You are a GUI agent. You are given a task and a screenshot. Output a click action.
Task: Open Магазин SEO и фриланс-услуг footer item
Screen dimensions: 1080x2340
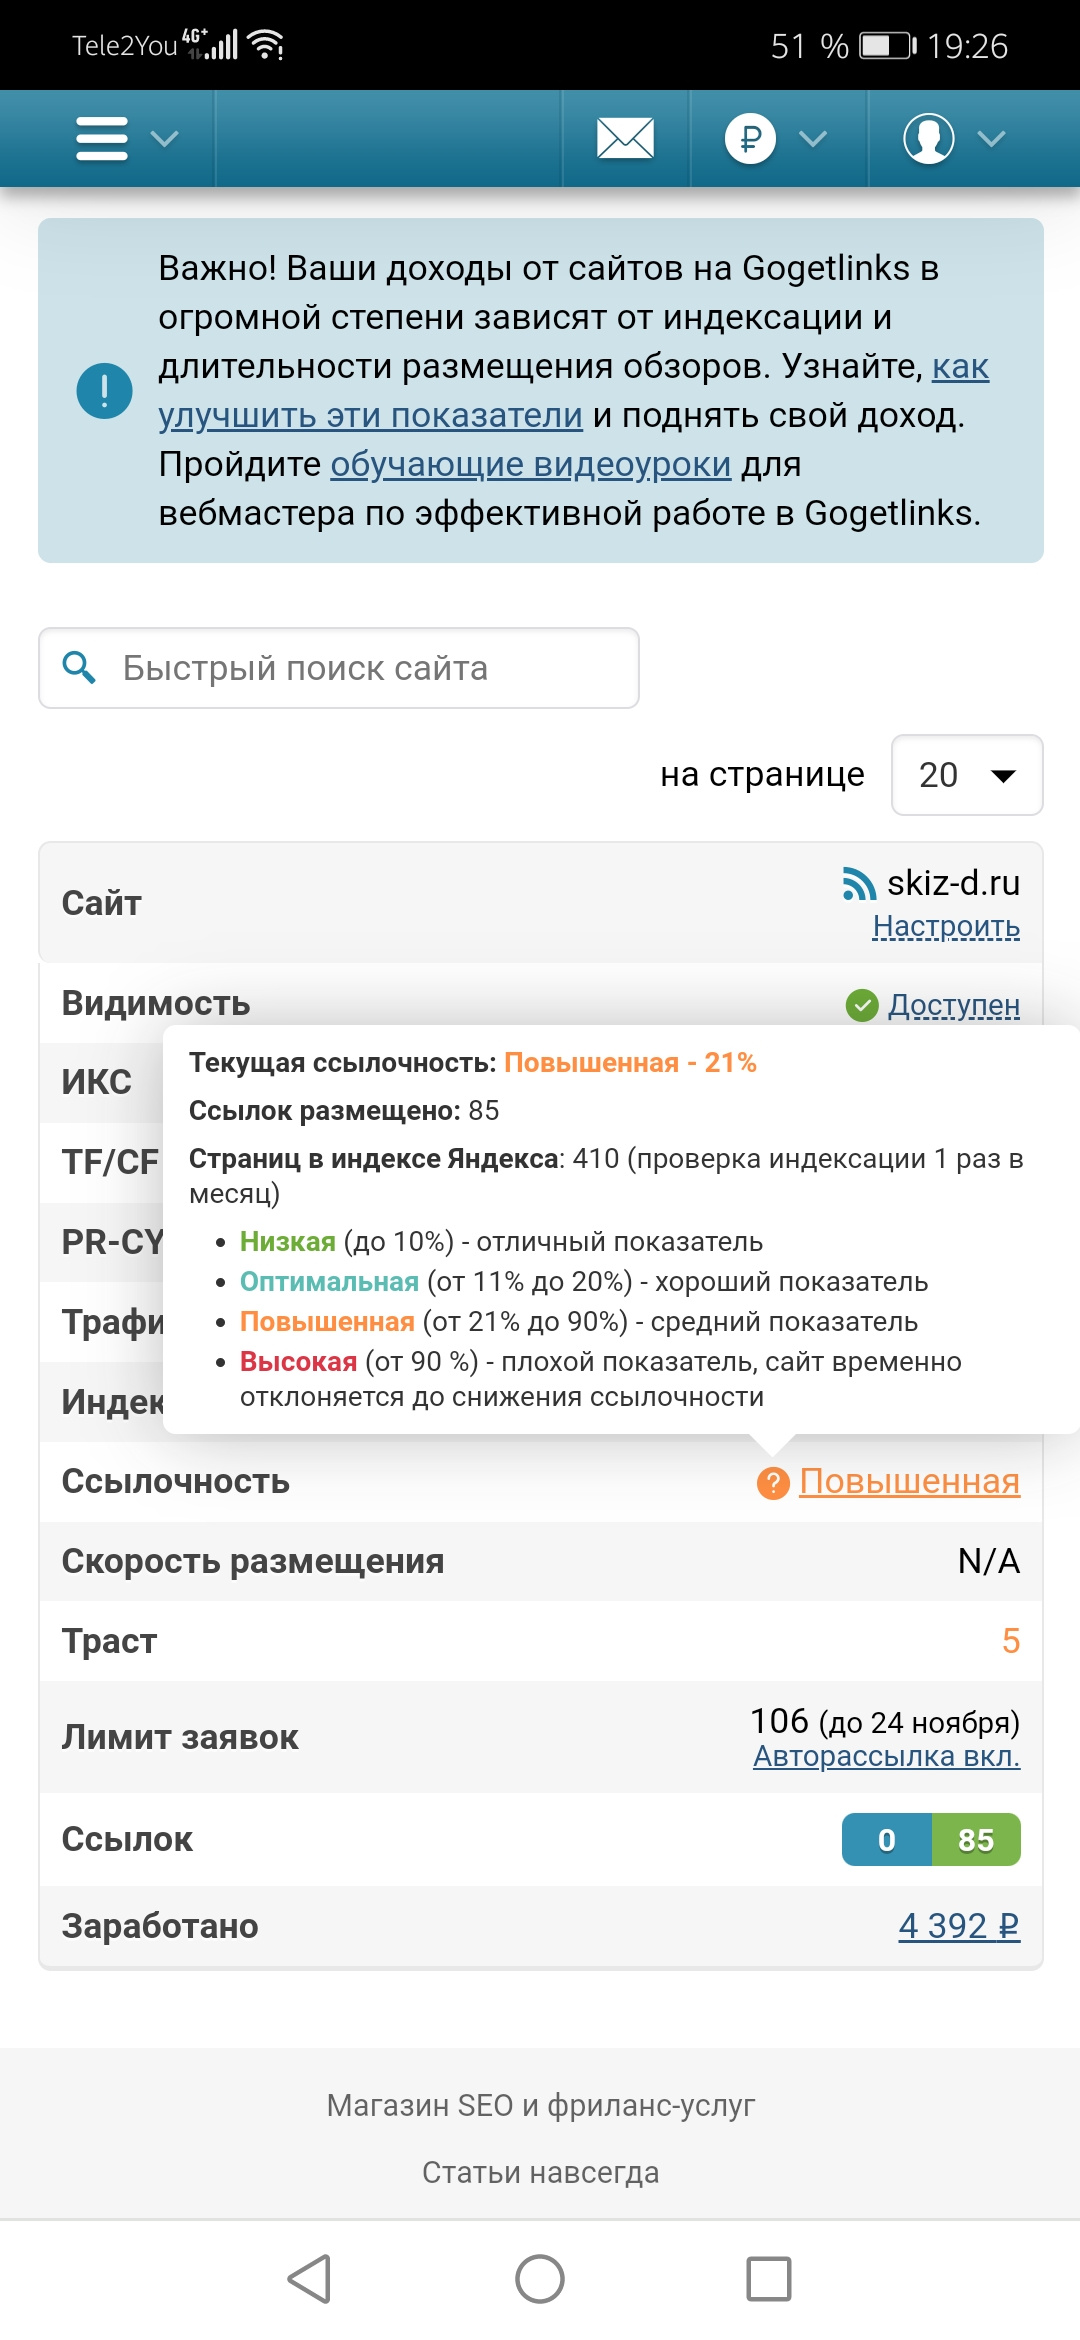pos(540,2105)
